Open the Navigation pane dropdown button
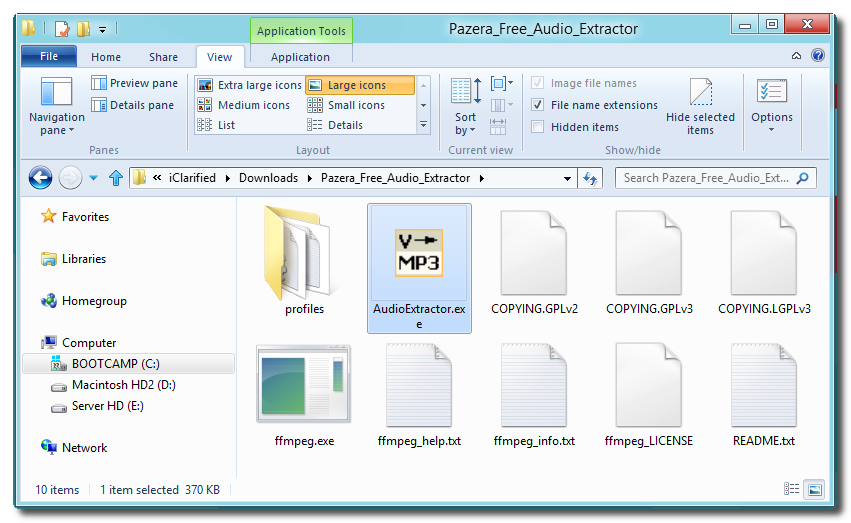Viewport: 851px width, 523px height. (x=56, y=106)
